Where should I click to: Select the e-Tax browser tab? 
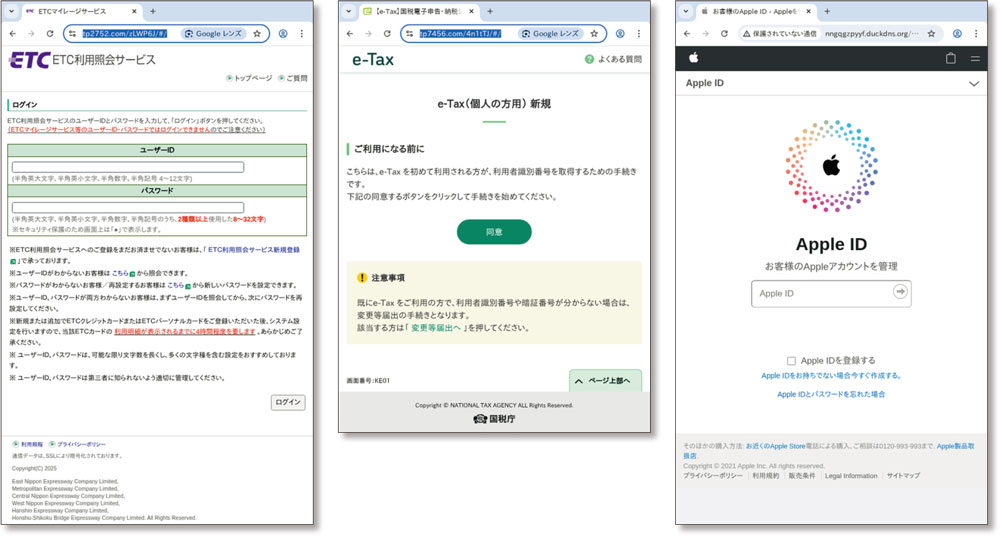(x=418, y=11)
